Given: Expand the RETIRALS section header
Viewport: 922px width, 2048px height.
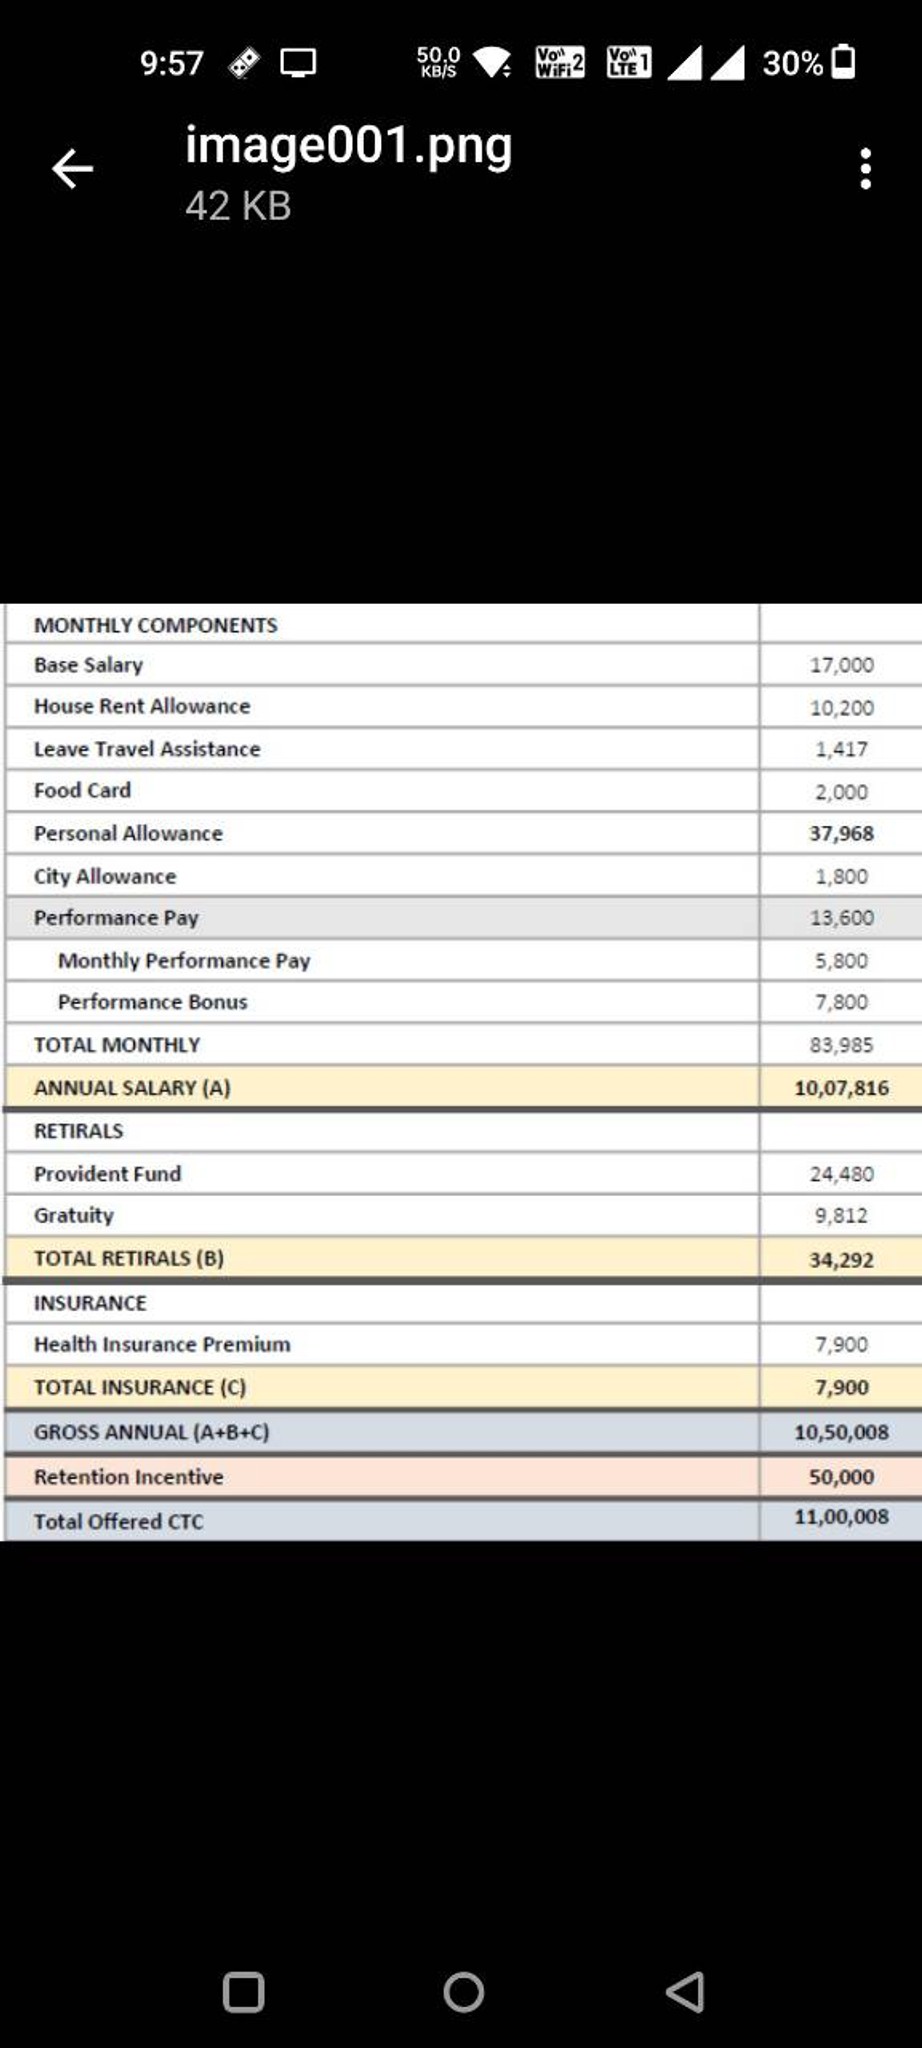Looking at the screenshot, I should pyautogui.click(x=380, y=1130).
